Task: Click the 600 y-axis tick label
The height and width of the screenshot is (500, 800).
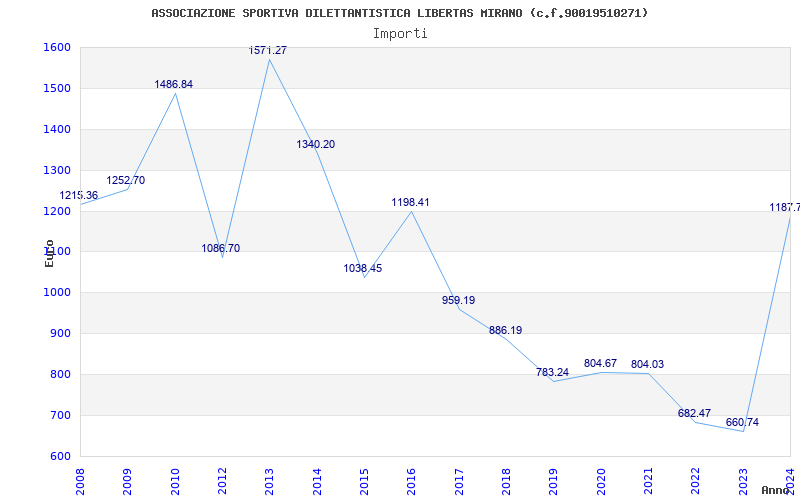Action: (60, 456)
